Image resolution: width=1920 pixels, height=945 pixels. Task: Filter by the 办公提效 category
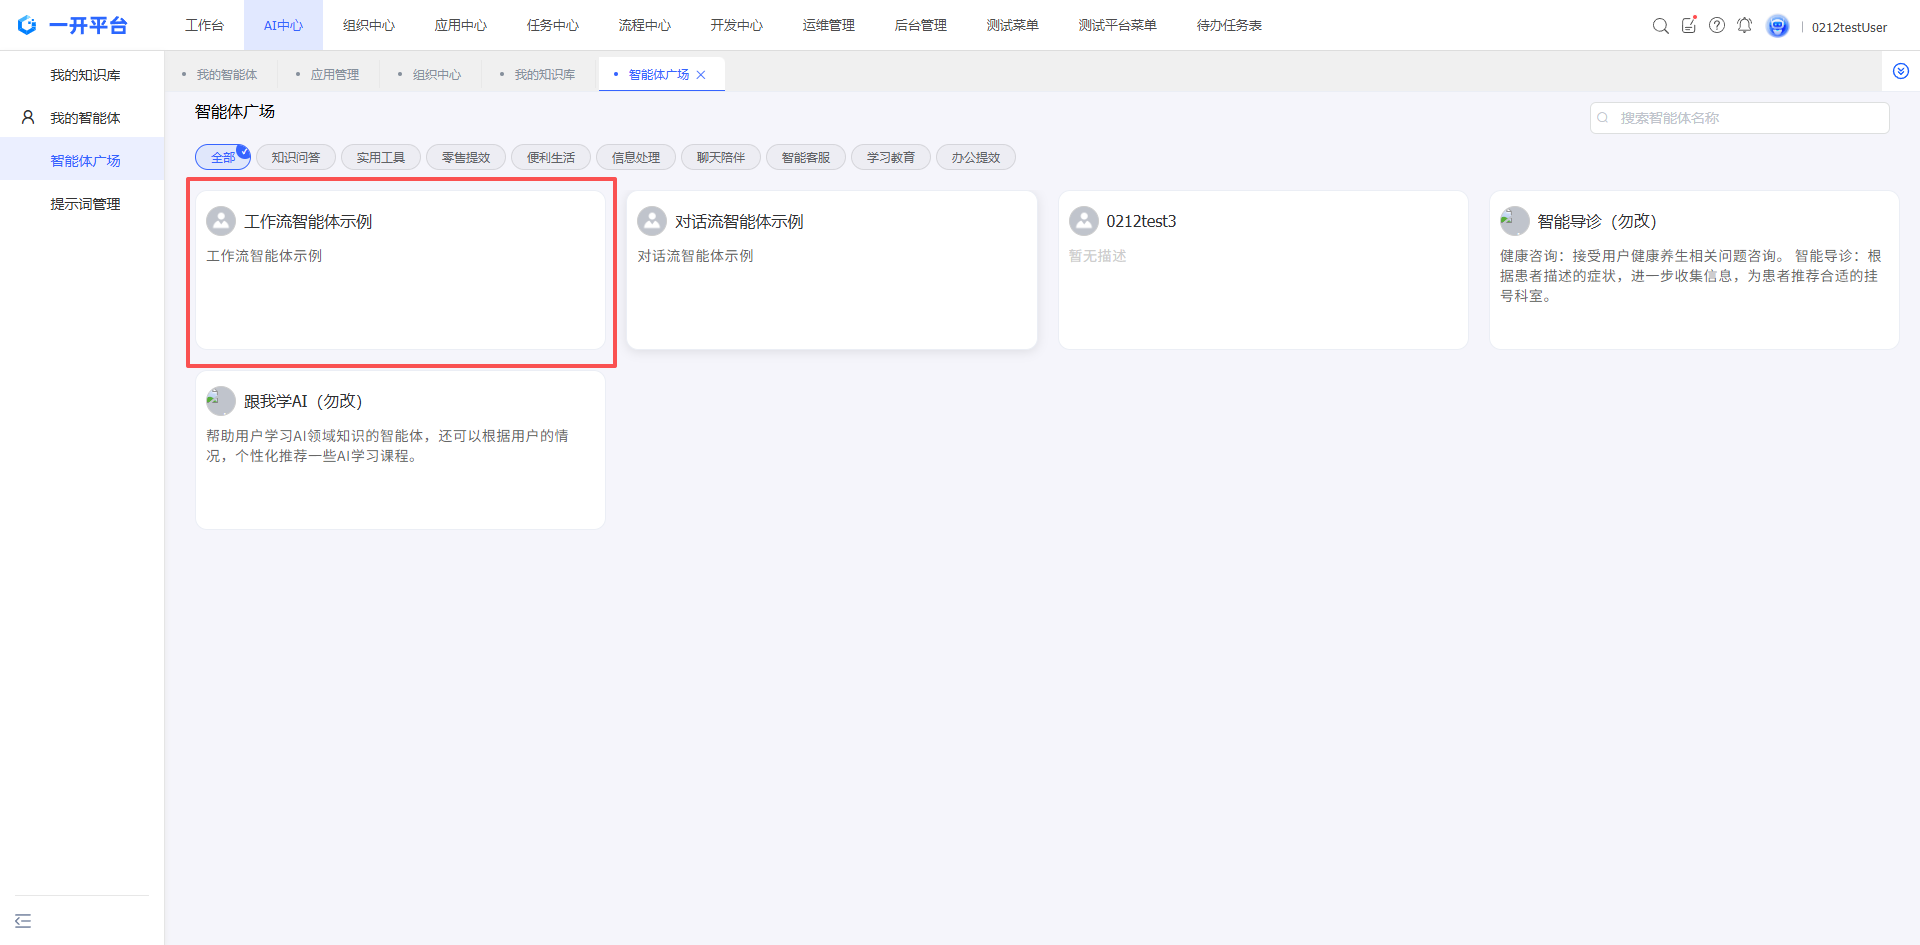(x=976, y=158)
